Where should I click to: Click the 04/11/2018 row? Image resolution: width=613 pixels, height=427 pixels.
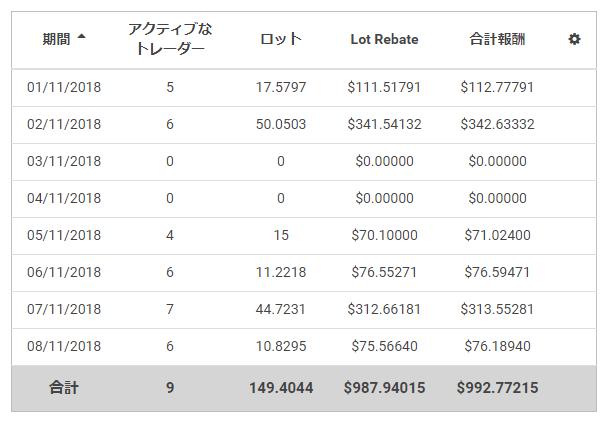point(64,198)
